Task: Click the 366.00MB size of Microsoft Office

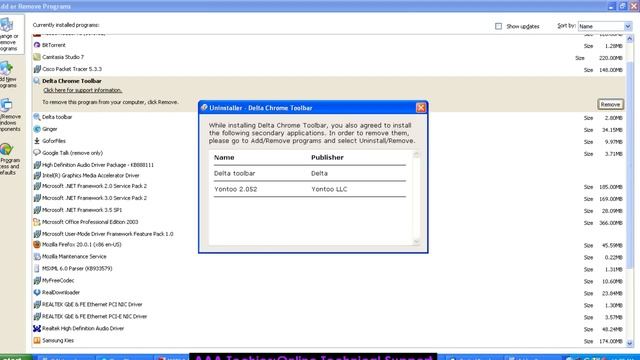Action: [x=611, y=223]
